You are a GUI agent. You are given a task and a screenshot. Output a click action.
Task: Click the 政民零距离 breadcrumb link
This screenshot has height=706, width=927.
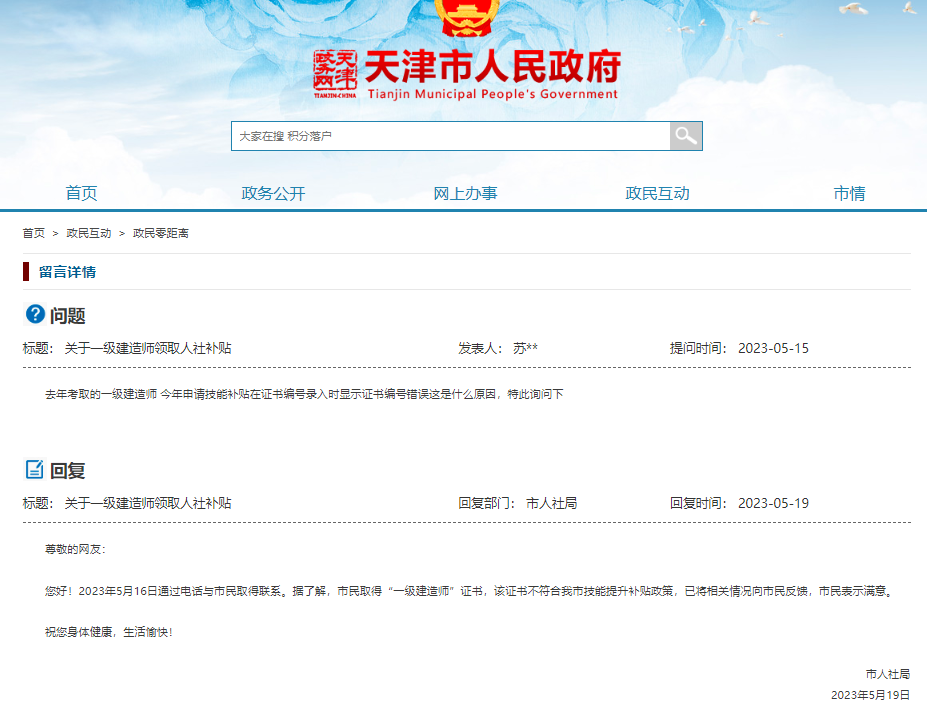coord(161,233)
